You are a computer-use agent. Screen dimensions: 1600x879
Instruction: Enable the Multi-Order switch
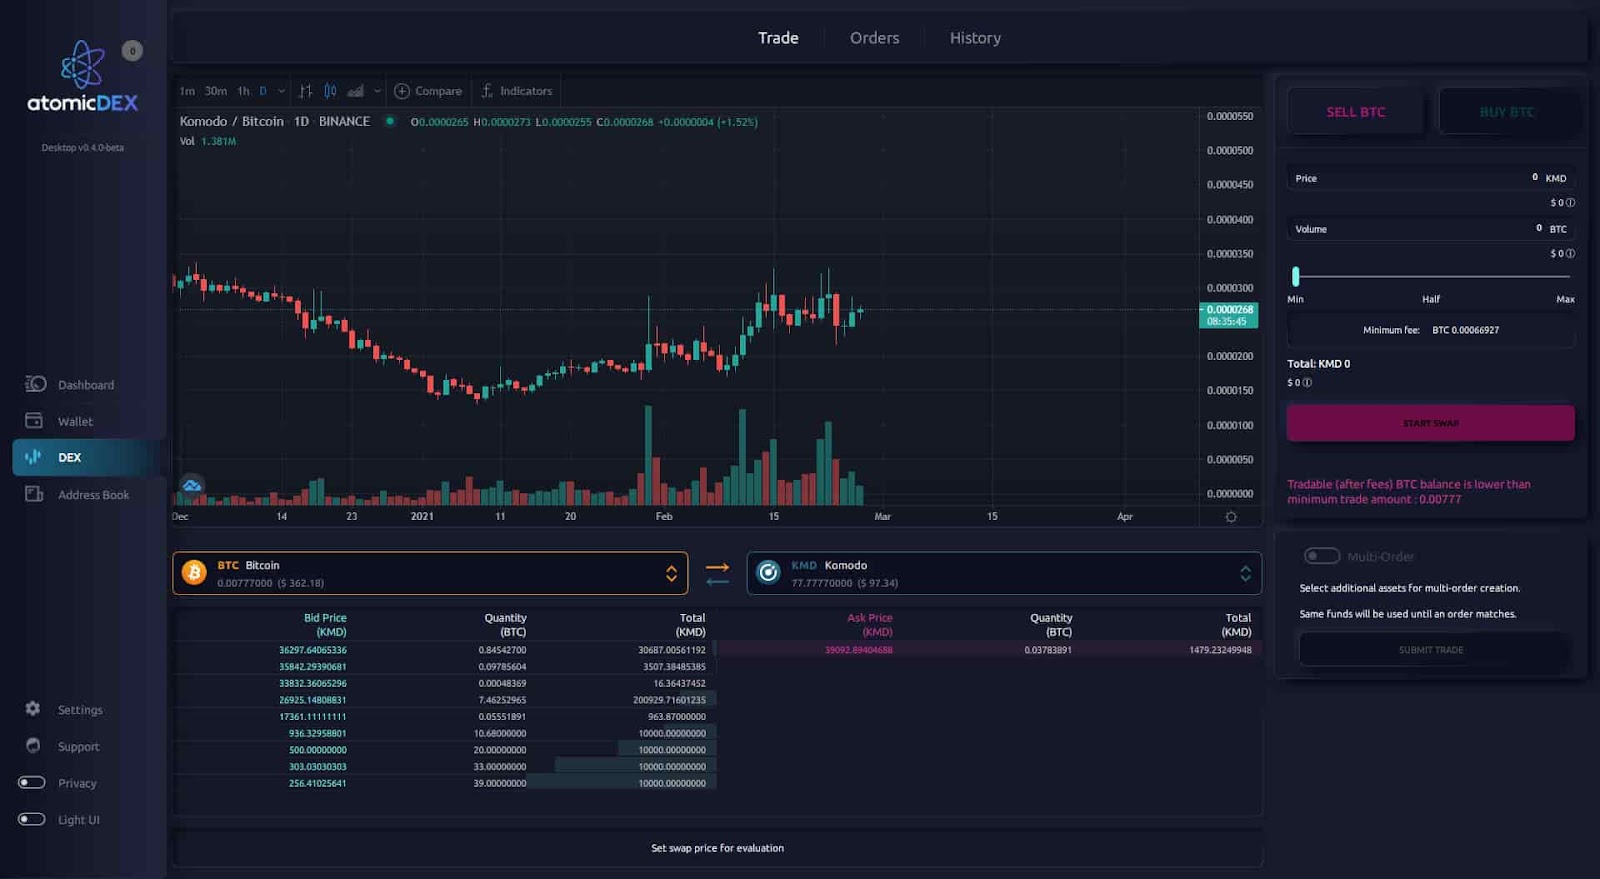[x=1322, y=556]
